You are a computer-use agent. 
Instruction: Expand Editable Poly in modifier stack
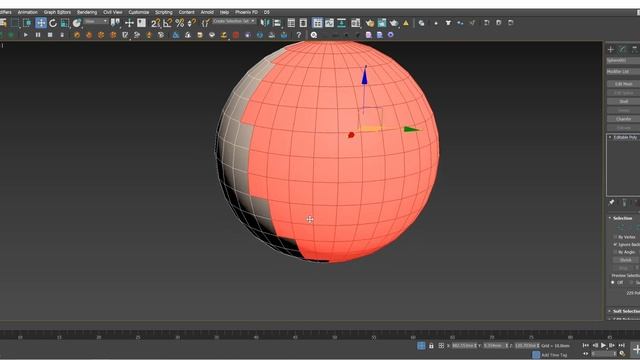610,137
